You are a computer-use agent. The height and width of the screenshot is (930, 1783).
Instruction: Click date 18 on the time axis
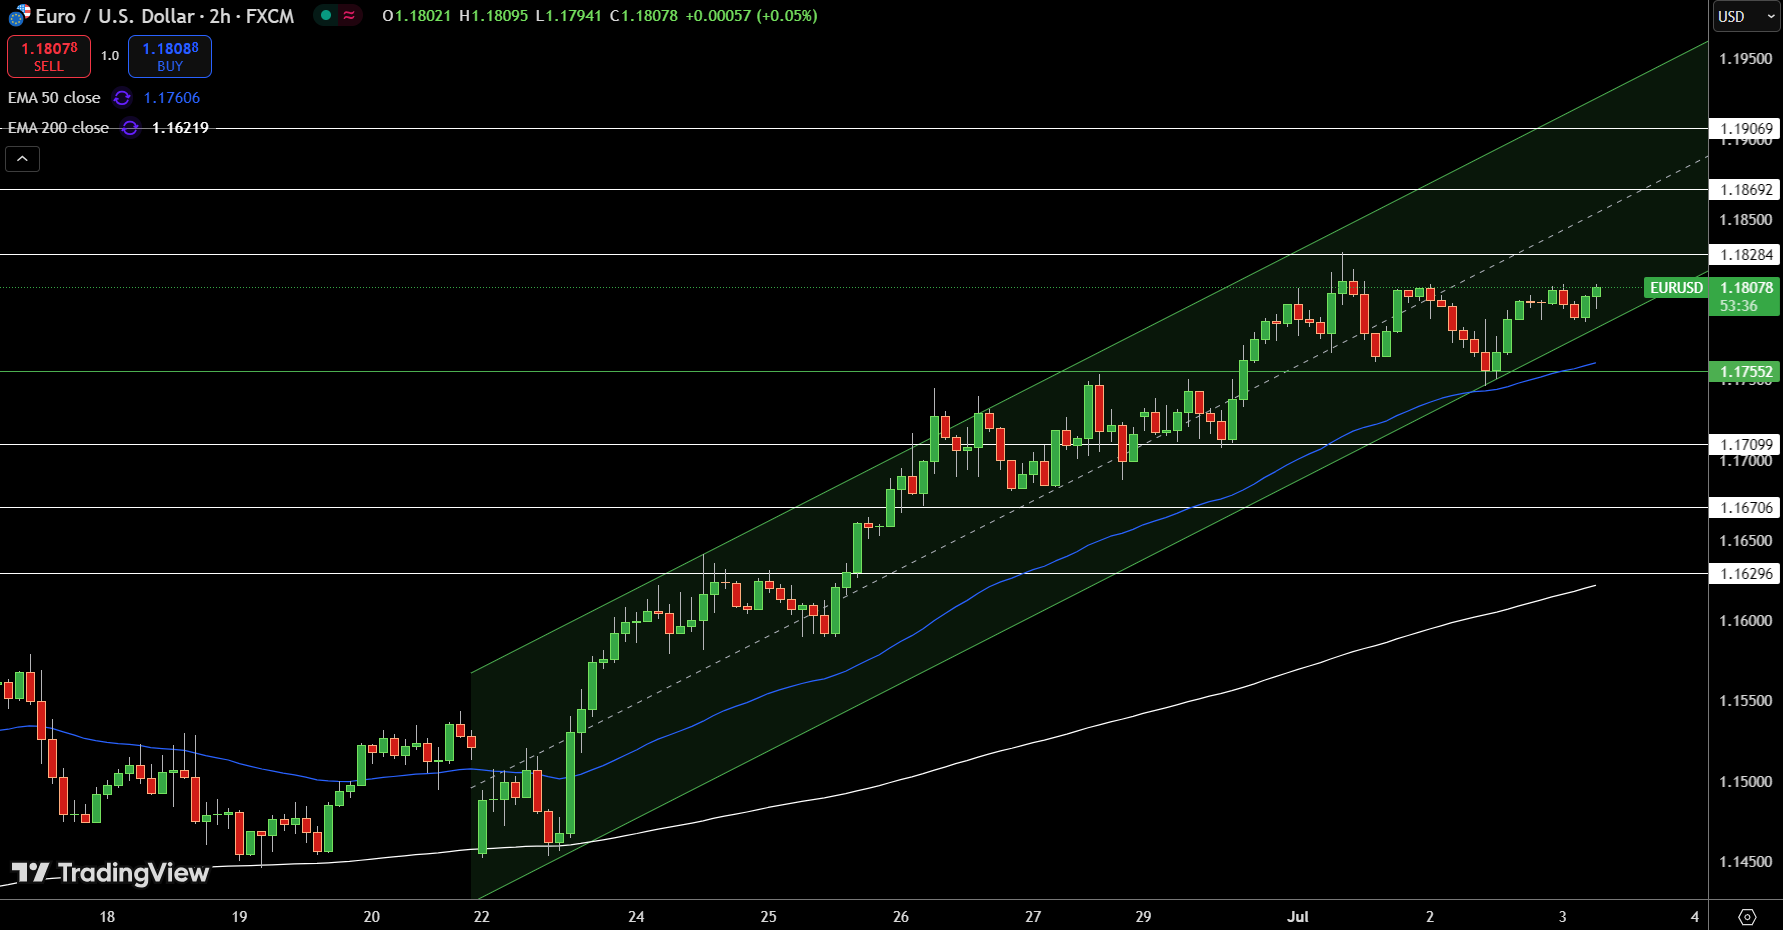point(107,916)
